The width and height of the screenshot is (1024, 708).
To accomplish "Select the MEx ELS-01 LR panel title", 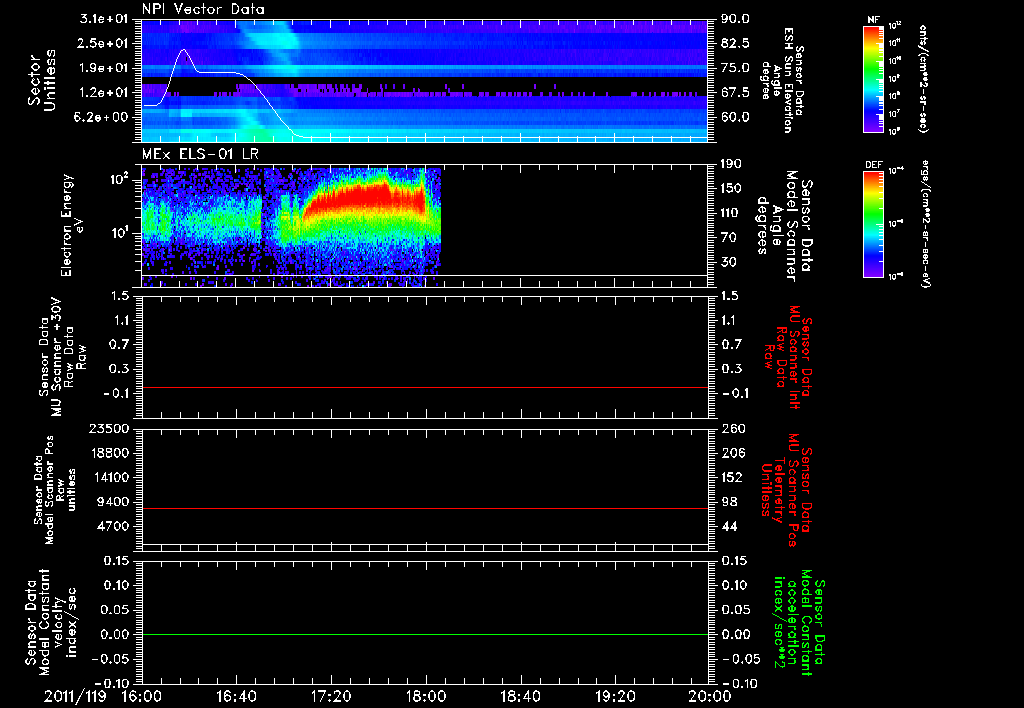I will pyautogui.click(x=197, y=153).
